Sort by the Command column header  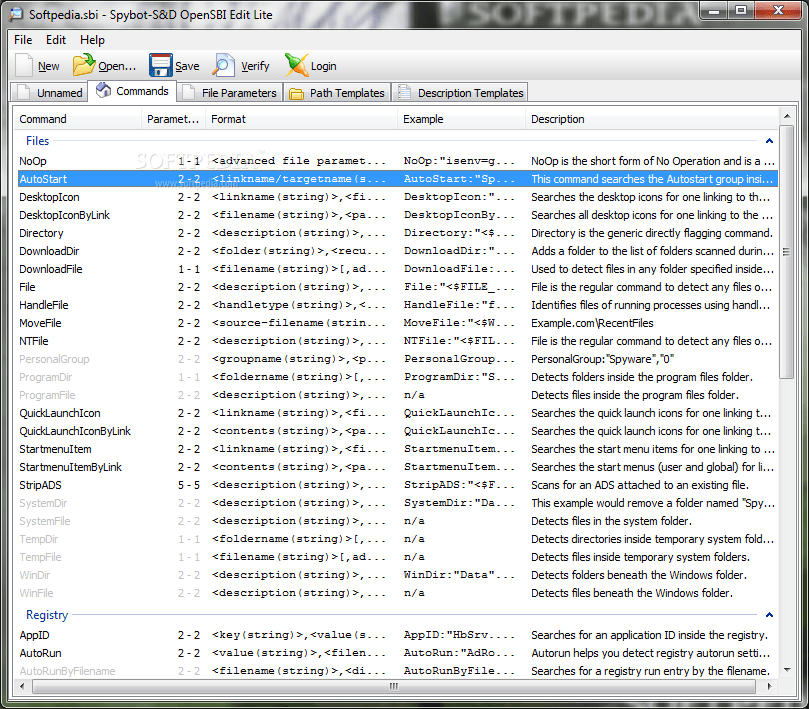click(x=77, y=119)
